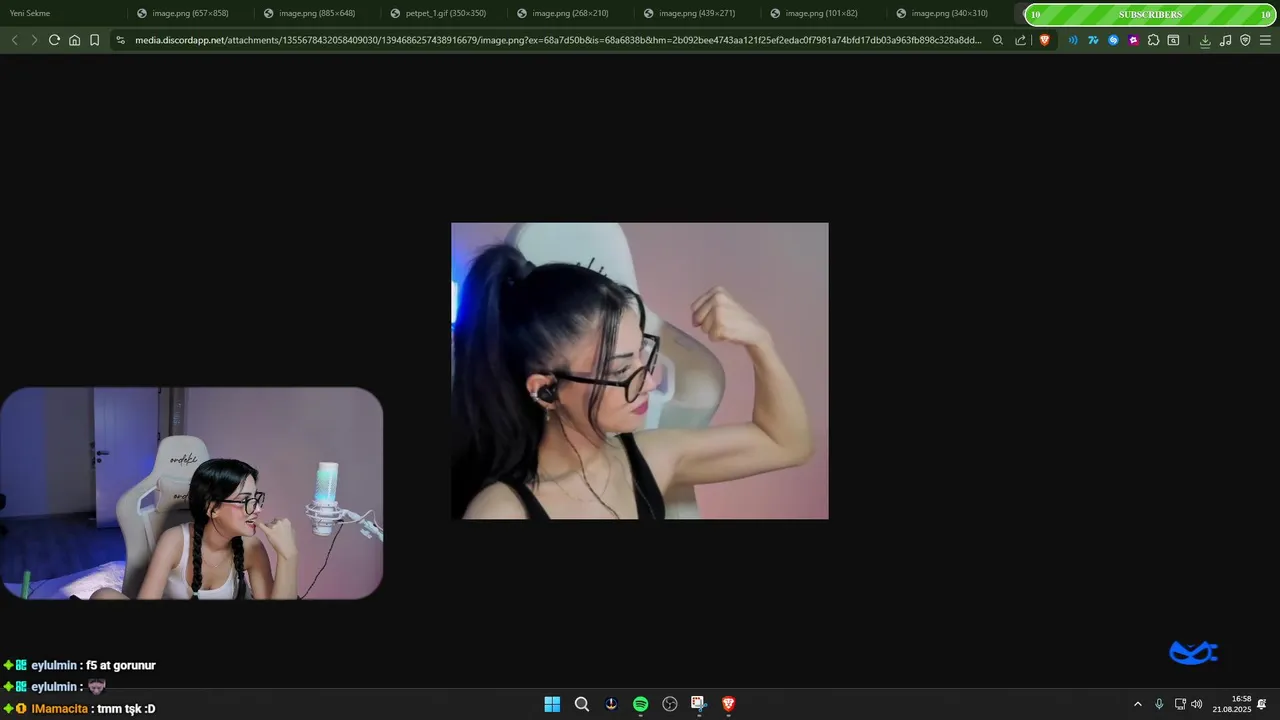Click the webcam overlay video
The width and height of the screenshot is (1280, 720).
click(191, 494)
